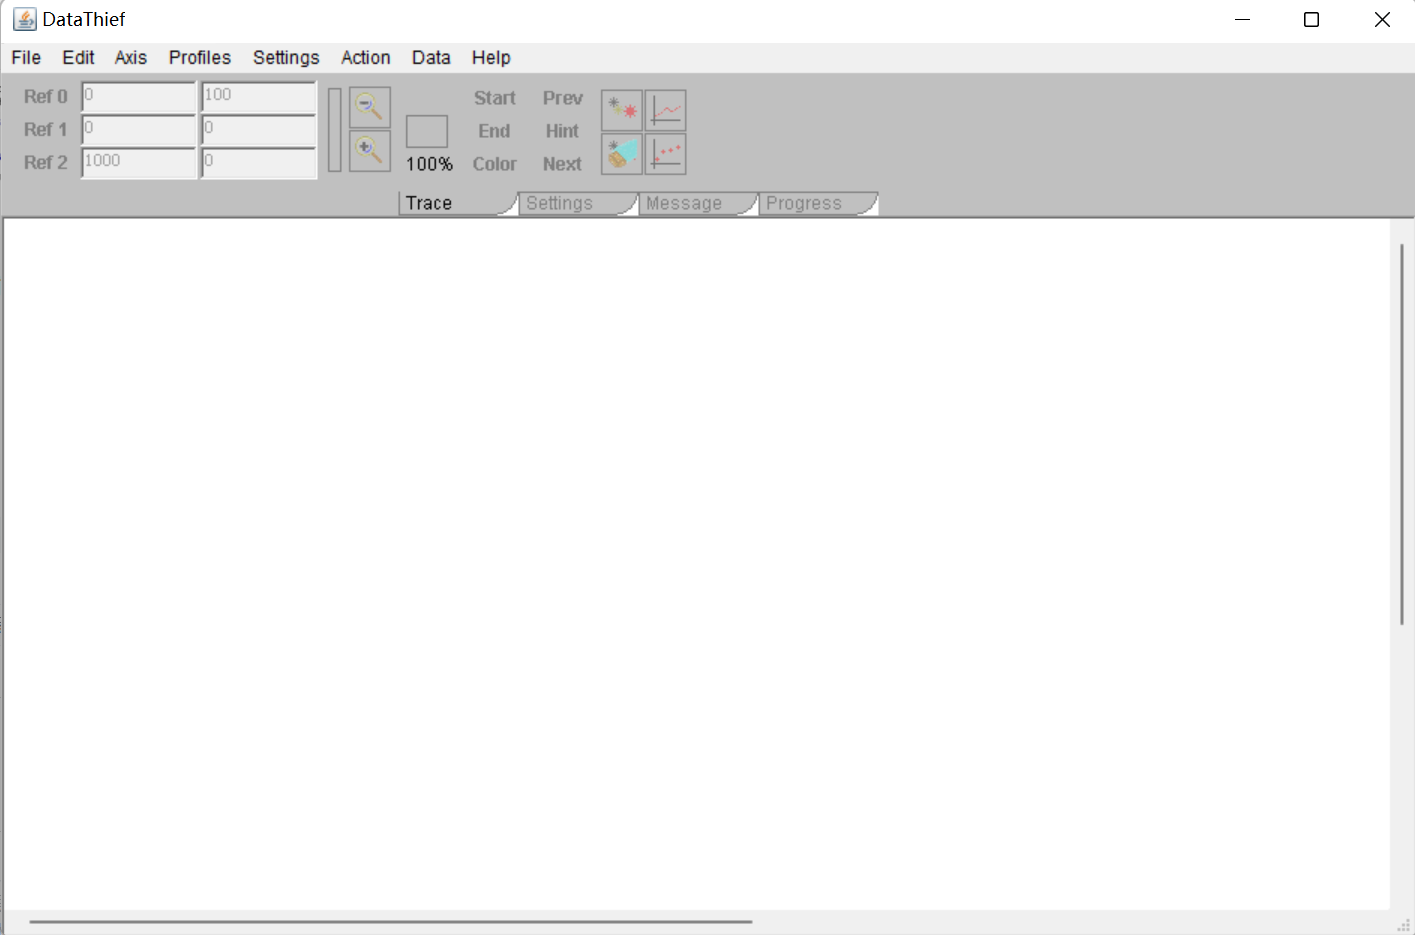This screenshot has width=1415, height=935.
Task: Open the Data menu
Action: click(x=431, y=57)
